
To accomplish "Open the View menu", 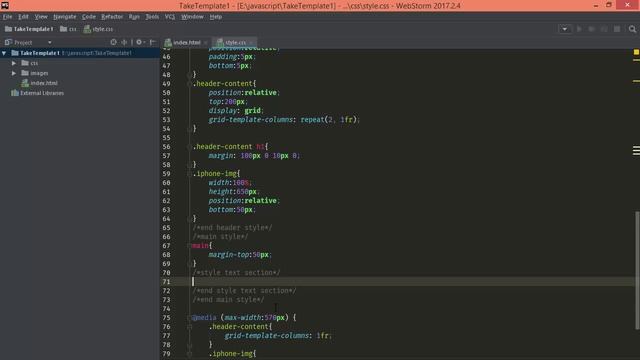I will pyautogui.click(x=41, y=17).
